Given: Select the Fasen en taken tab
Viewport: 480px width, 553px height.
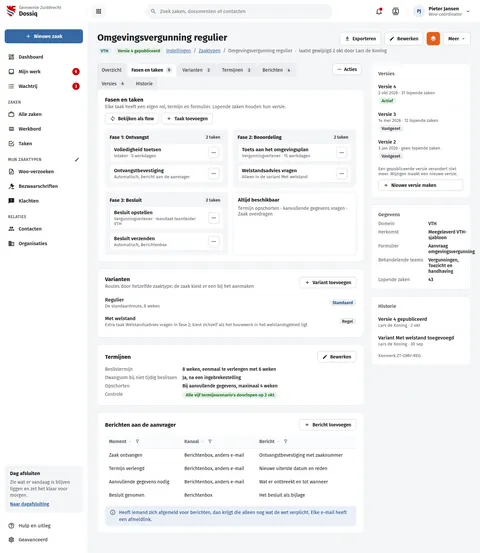Looking at the screenshot, I should click(151, 70).
